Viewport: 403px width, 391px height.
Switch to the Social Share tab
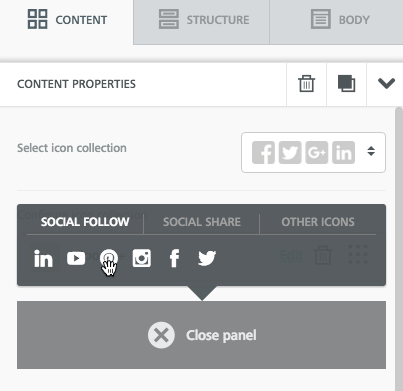[202, 222]
